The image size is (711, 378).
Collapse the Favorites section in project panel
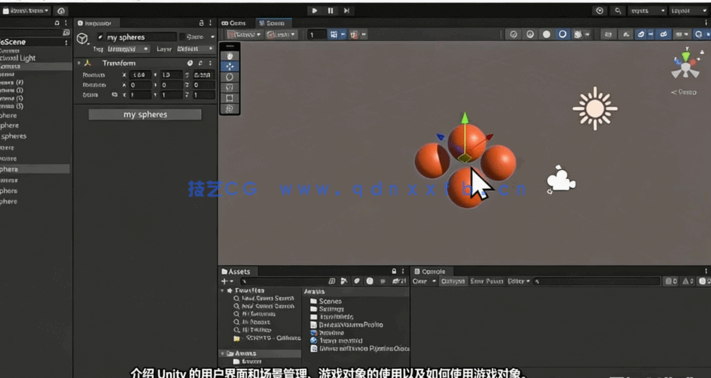click(223, 291)
